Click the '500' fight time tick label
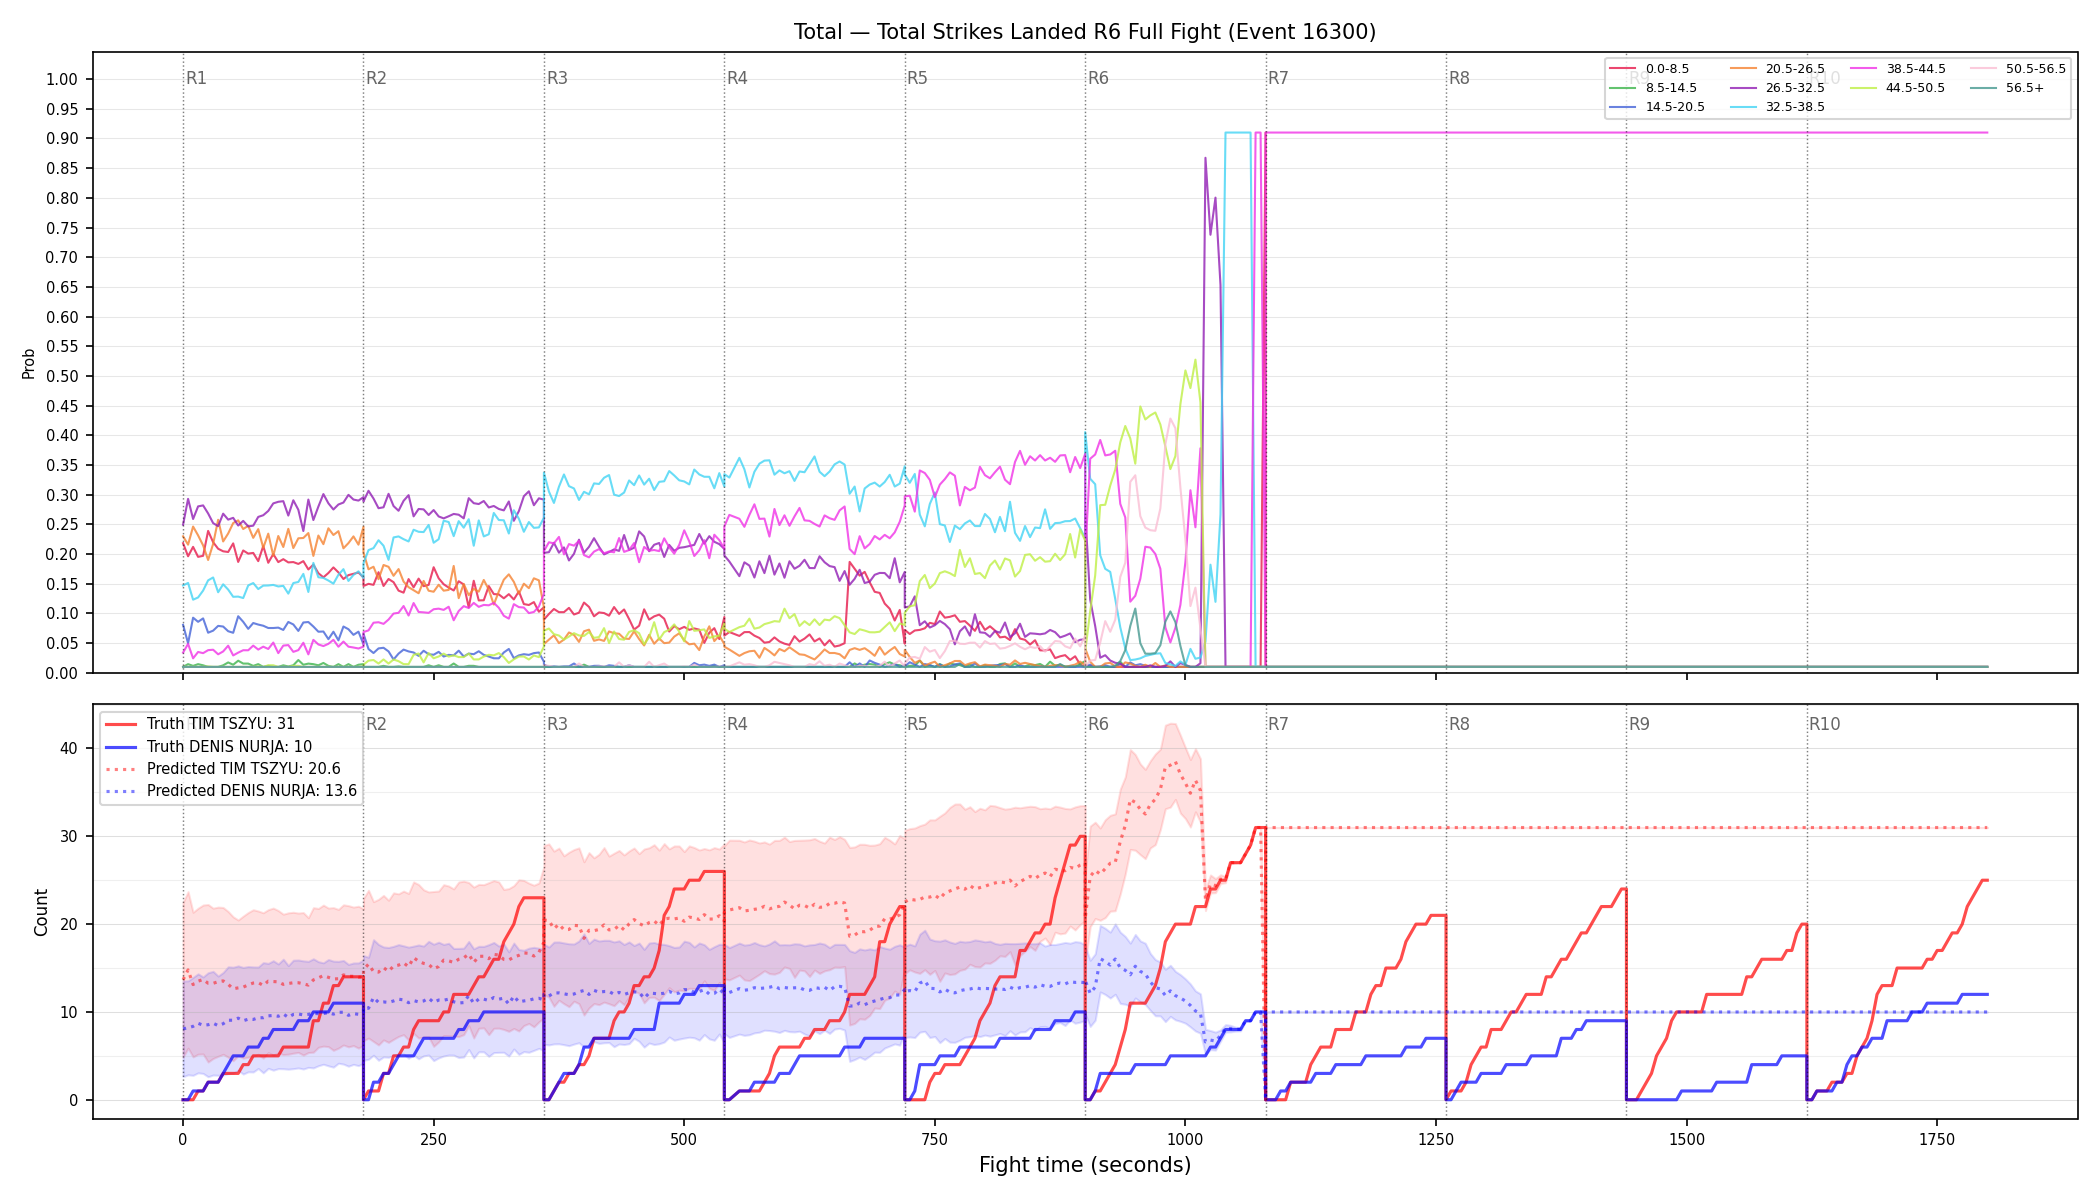Viewport: 2100px width, 1200px height. [x=684, y=1139]
